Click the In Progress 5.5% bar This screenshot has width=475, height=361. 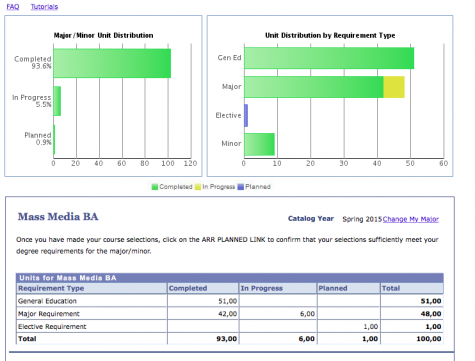tap(57, 101)
